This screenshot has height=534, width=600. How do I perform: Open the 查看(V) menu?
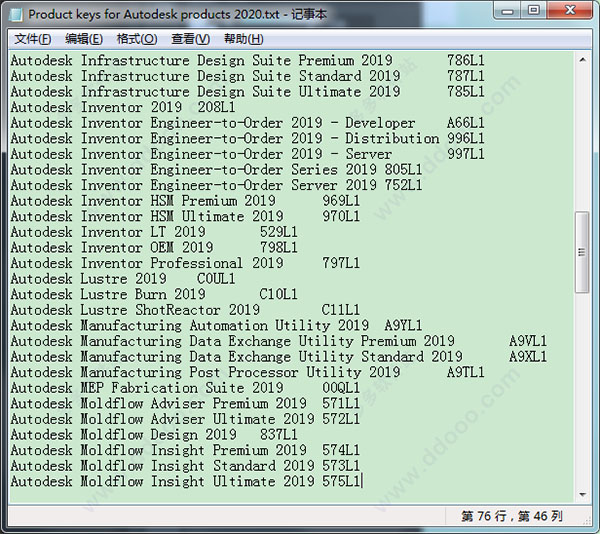coord(190,39)
